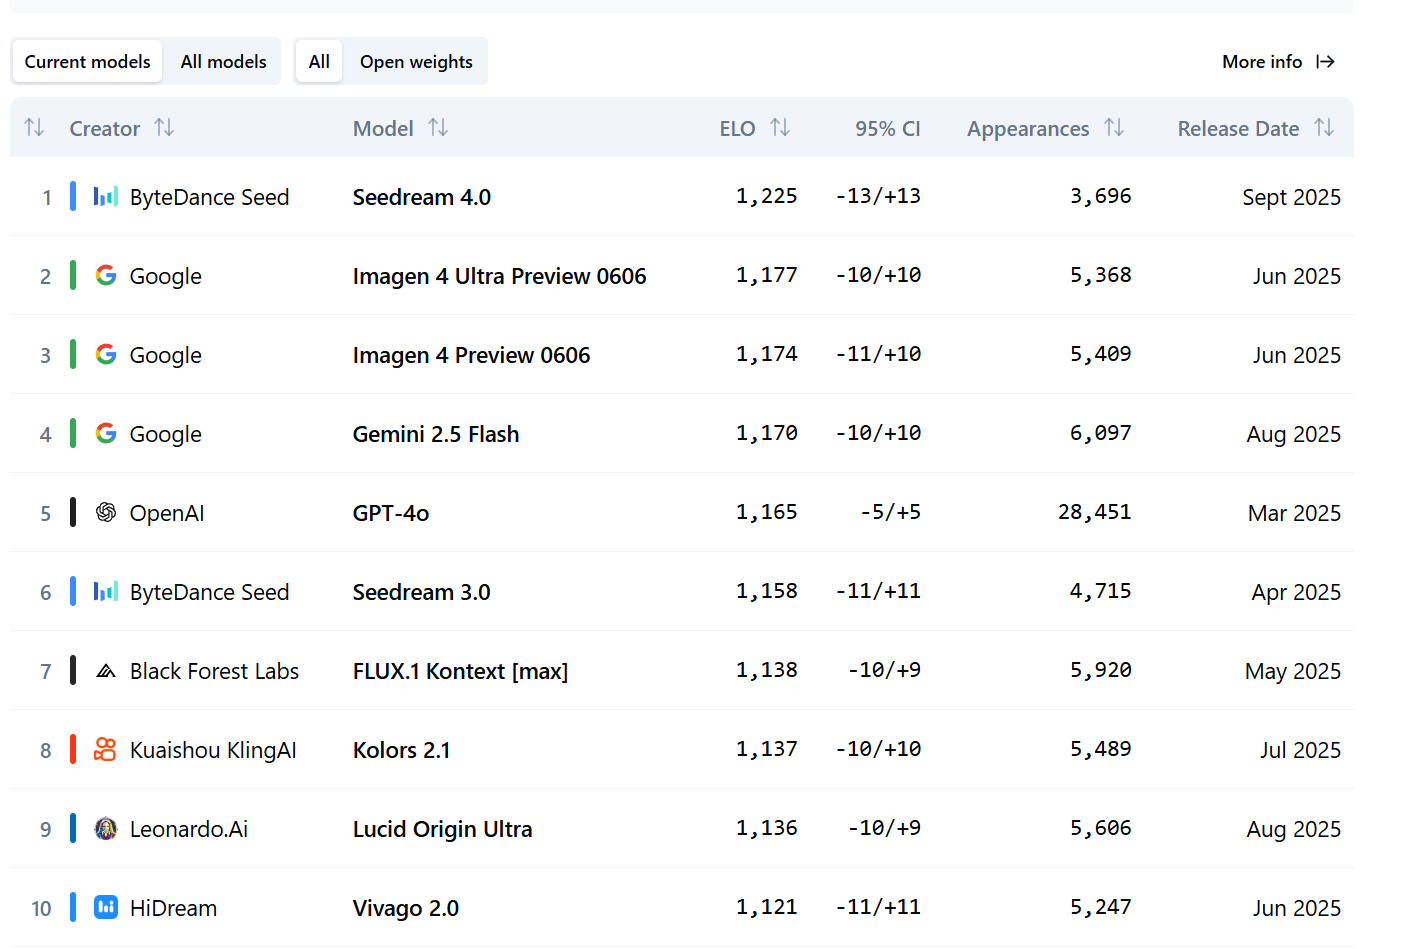The height and width of the screenshot is (949, 1418).
Task: Sort by rank using leftmost sort arrows
Action: [x=34, y=127]
